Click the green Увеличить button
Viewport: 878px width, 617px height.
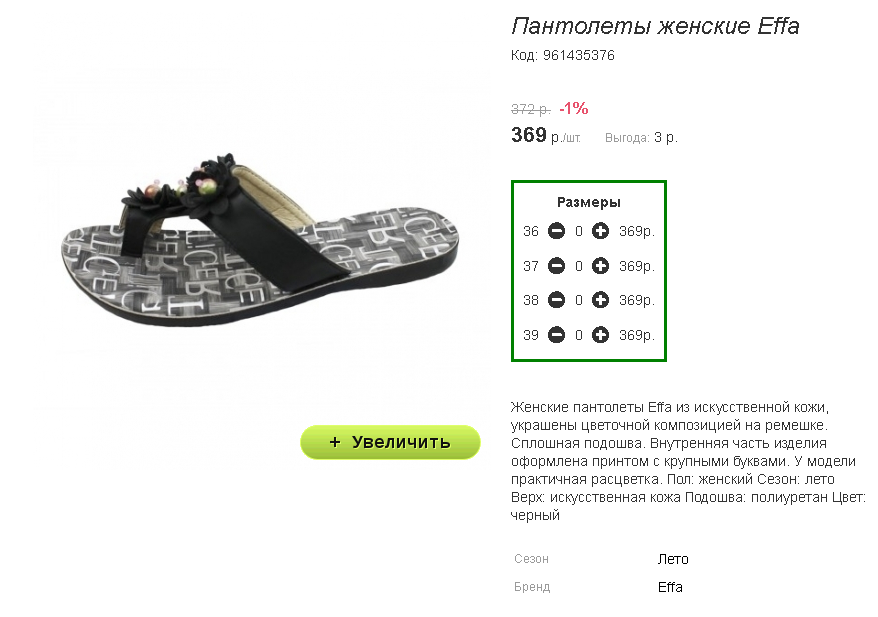[390, 442]
